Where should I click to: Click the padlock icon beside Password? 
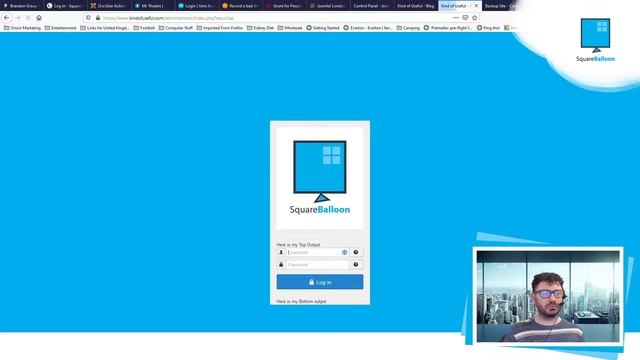(x=281, y=264)
